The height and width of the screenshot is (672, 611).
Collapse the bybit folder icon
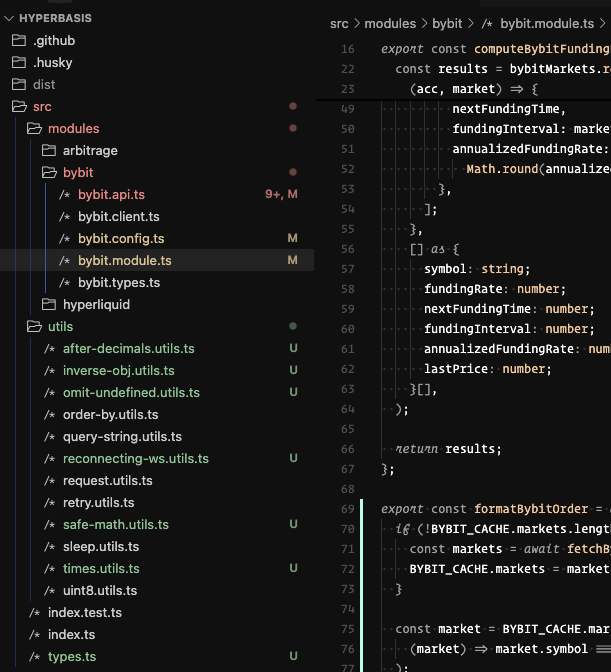49,172
